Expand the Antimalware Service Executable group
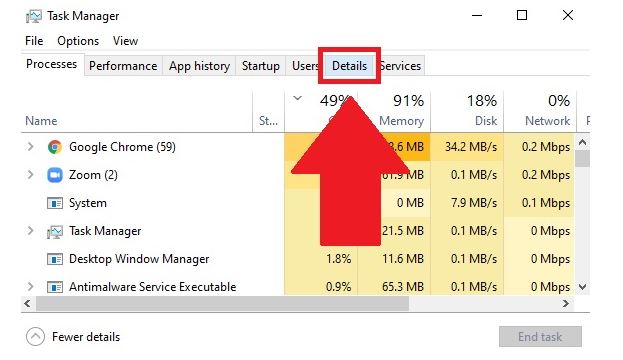Screen dimensions: 623x360 30,286
